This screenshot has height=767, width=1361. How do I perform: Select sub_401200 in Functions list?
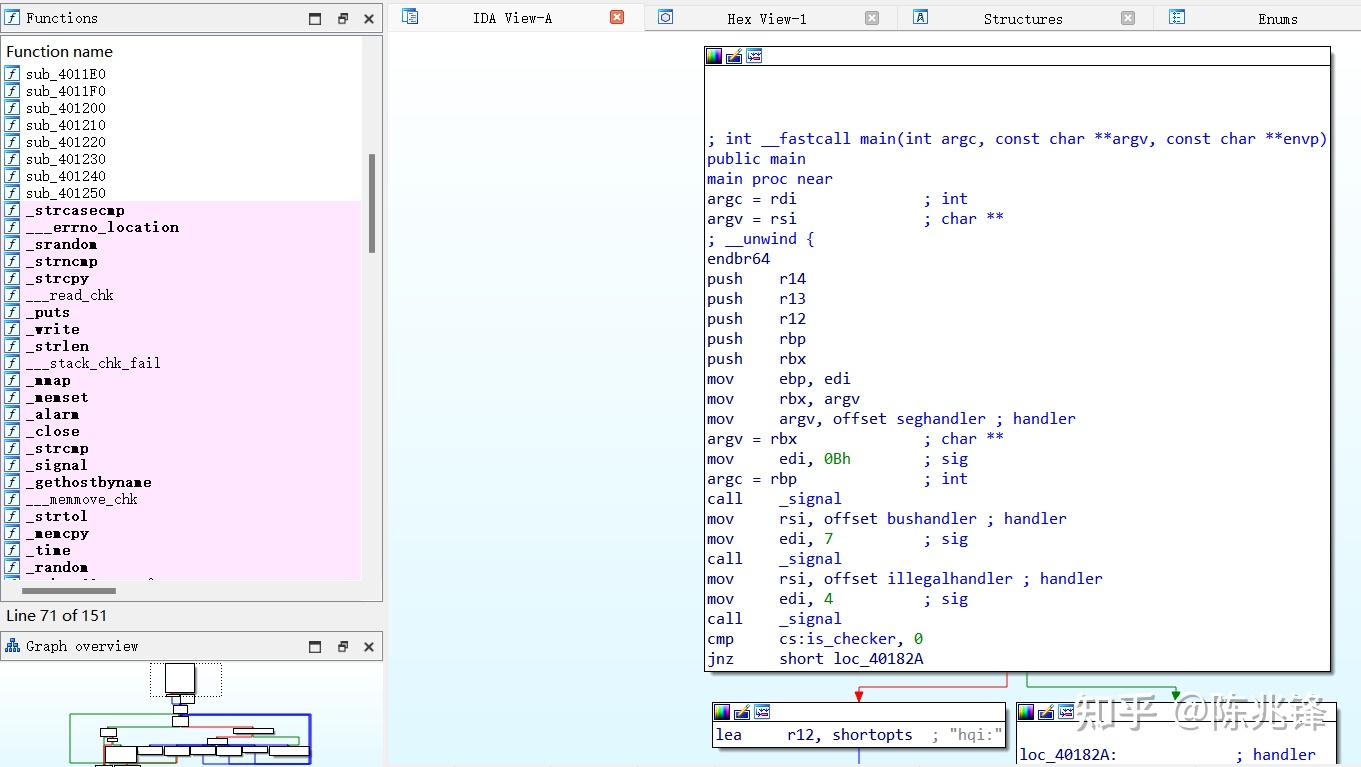(x=65, y=108)
